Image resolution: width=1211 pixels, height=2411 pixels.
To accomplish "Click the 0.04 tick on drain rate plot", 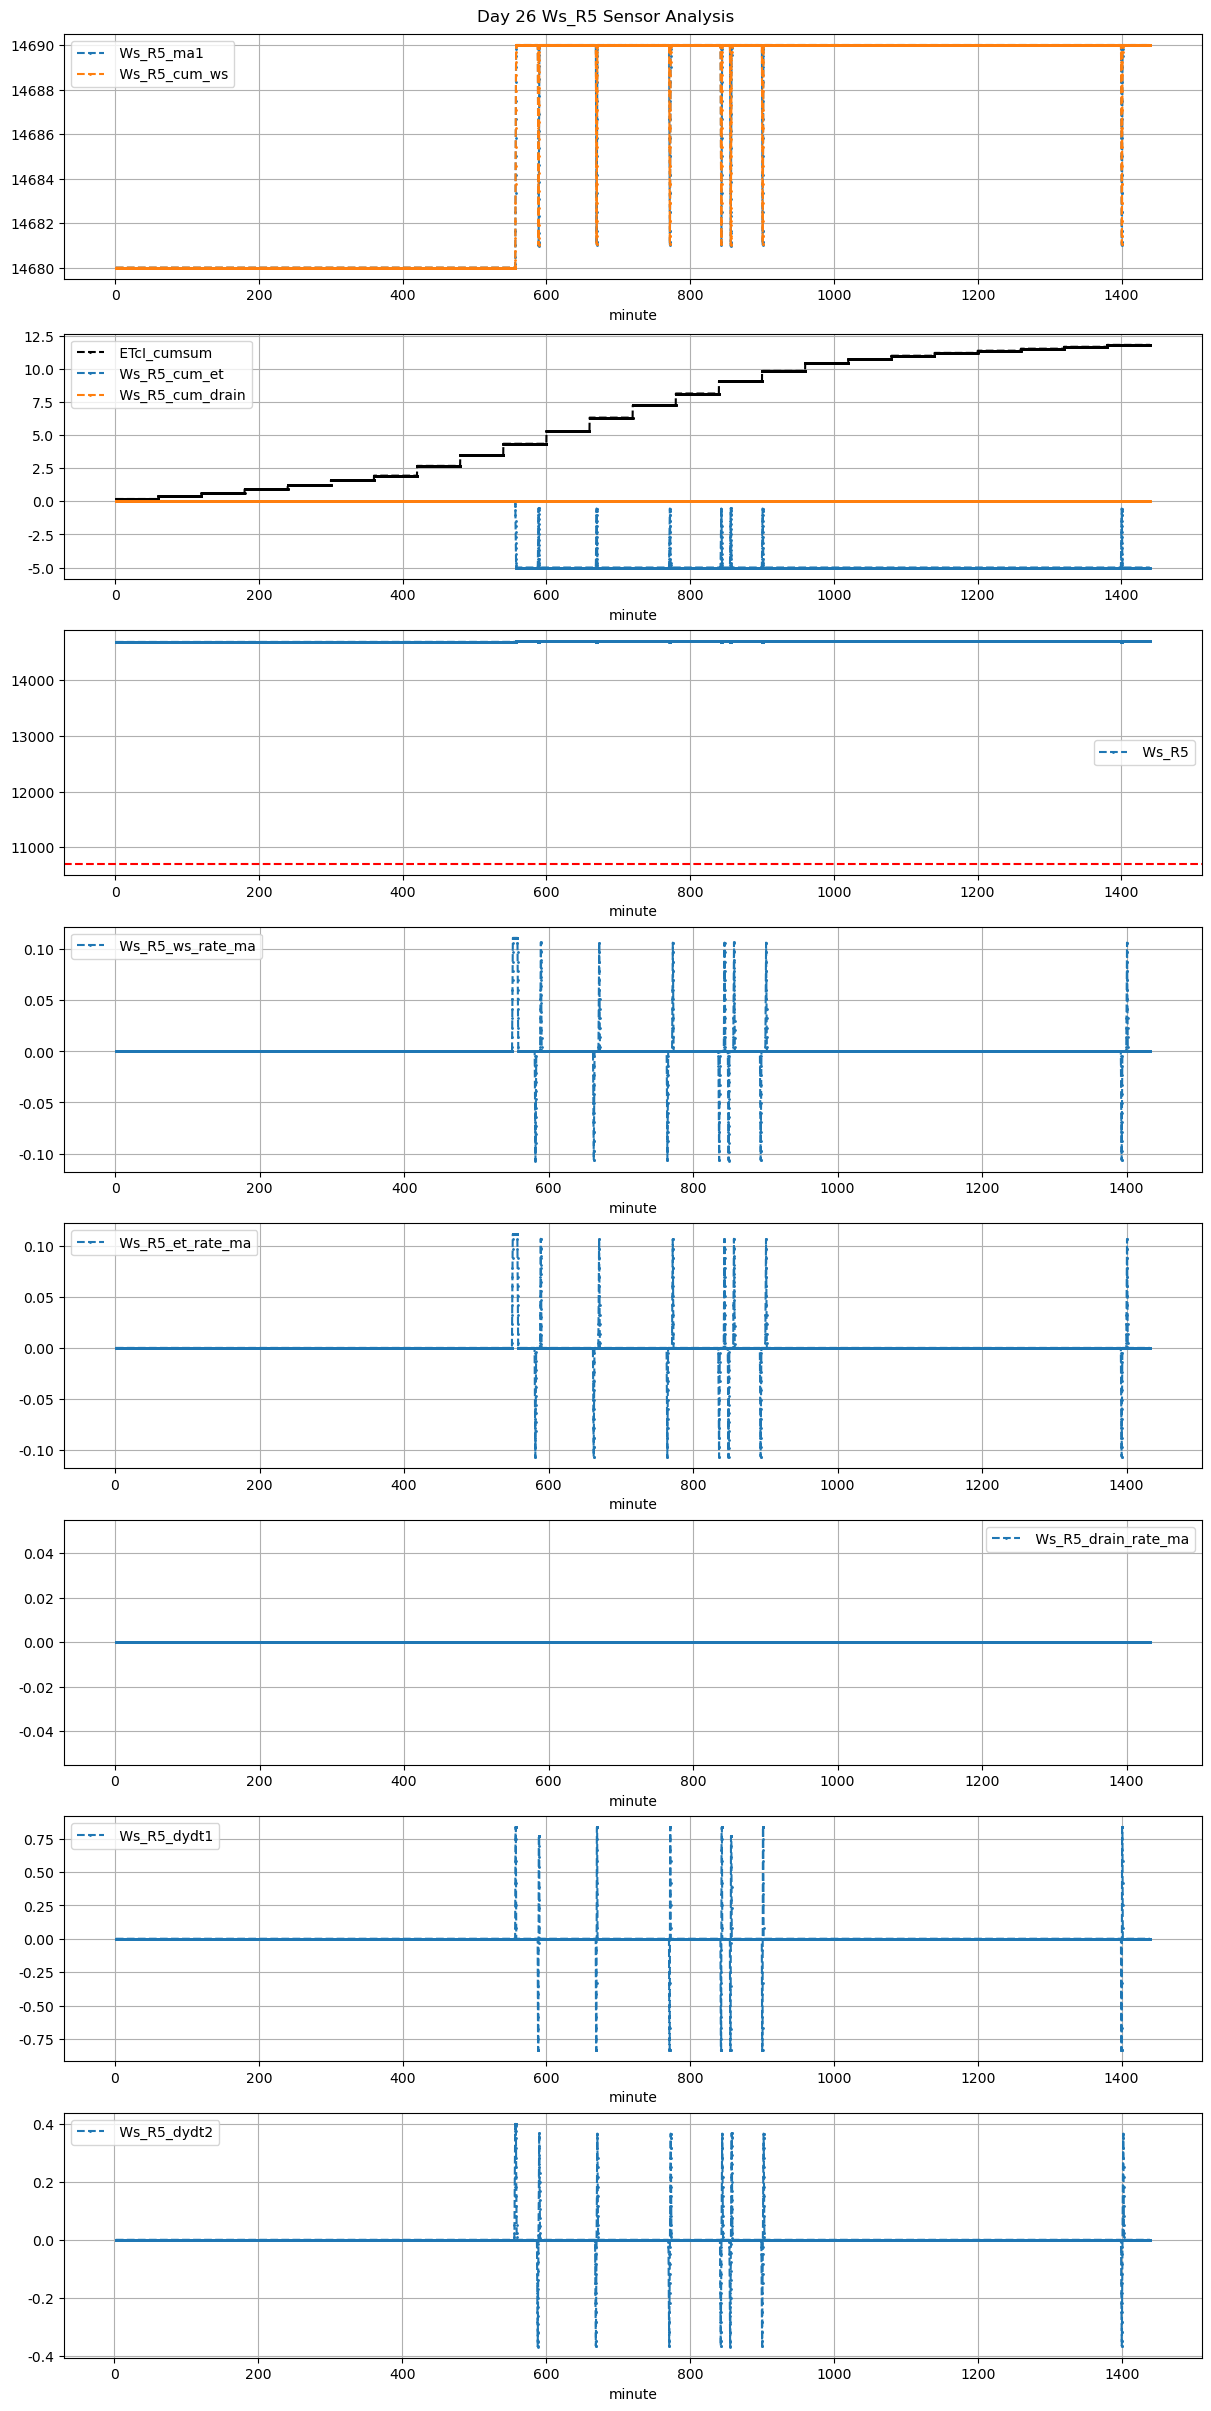I will click(41, 1554).
